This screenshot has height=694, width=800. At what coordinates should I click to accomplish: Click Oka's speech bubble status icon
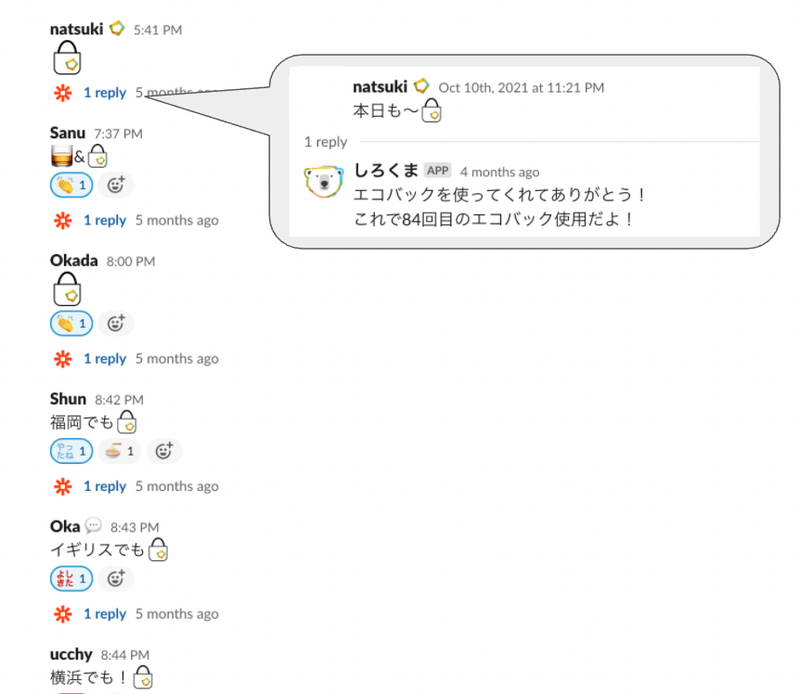point(93,525)
